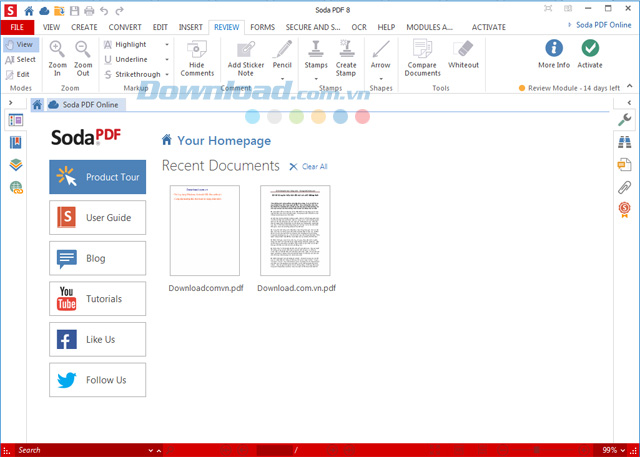This screenshot has height=457, width=640.
Task: Open the binoculars search panel icon
Action: 624,142
